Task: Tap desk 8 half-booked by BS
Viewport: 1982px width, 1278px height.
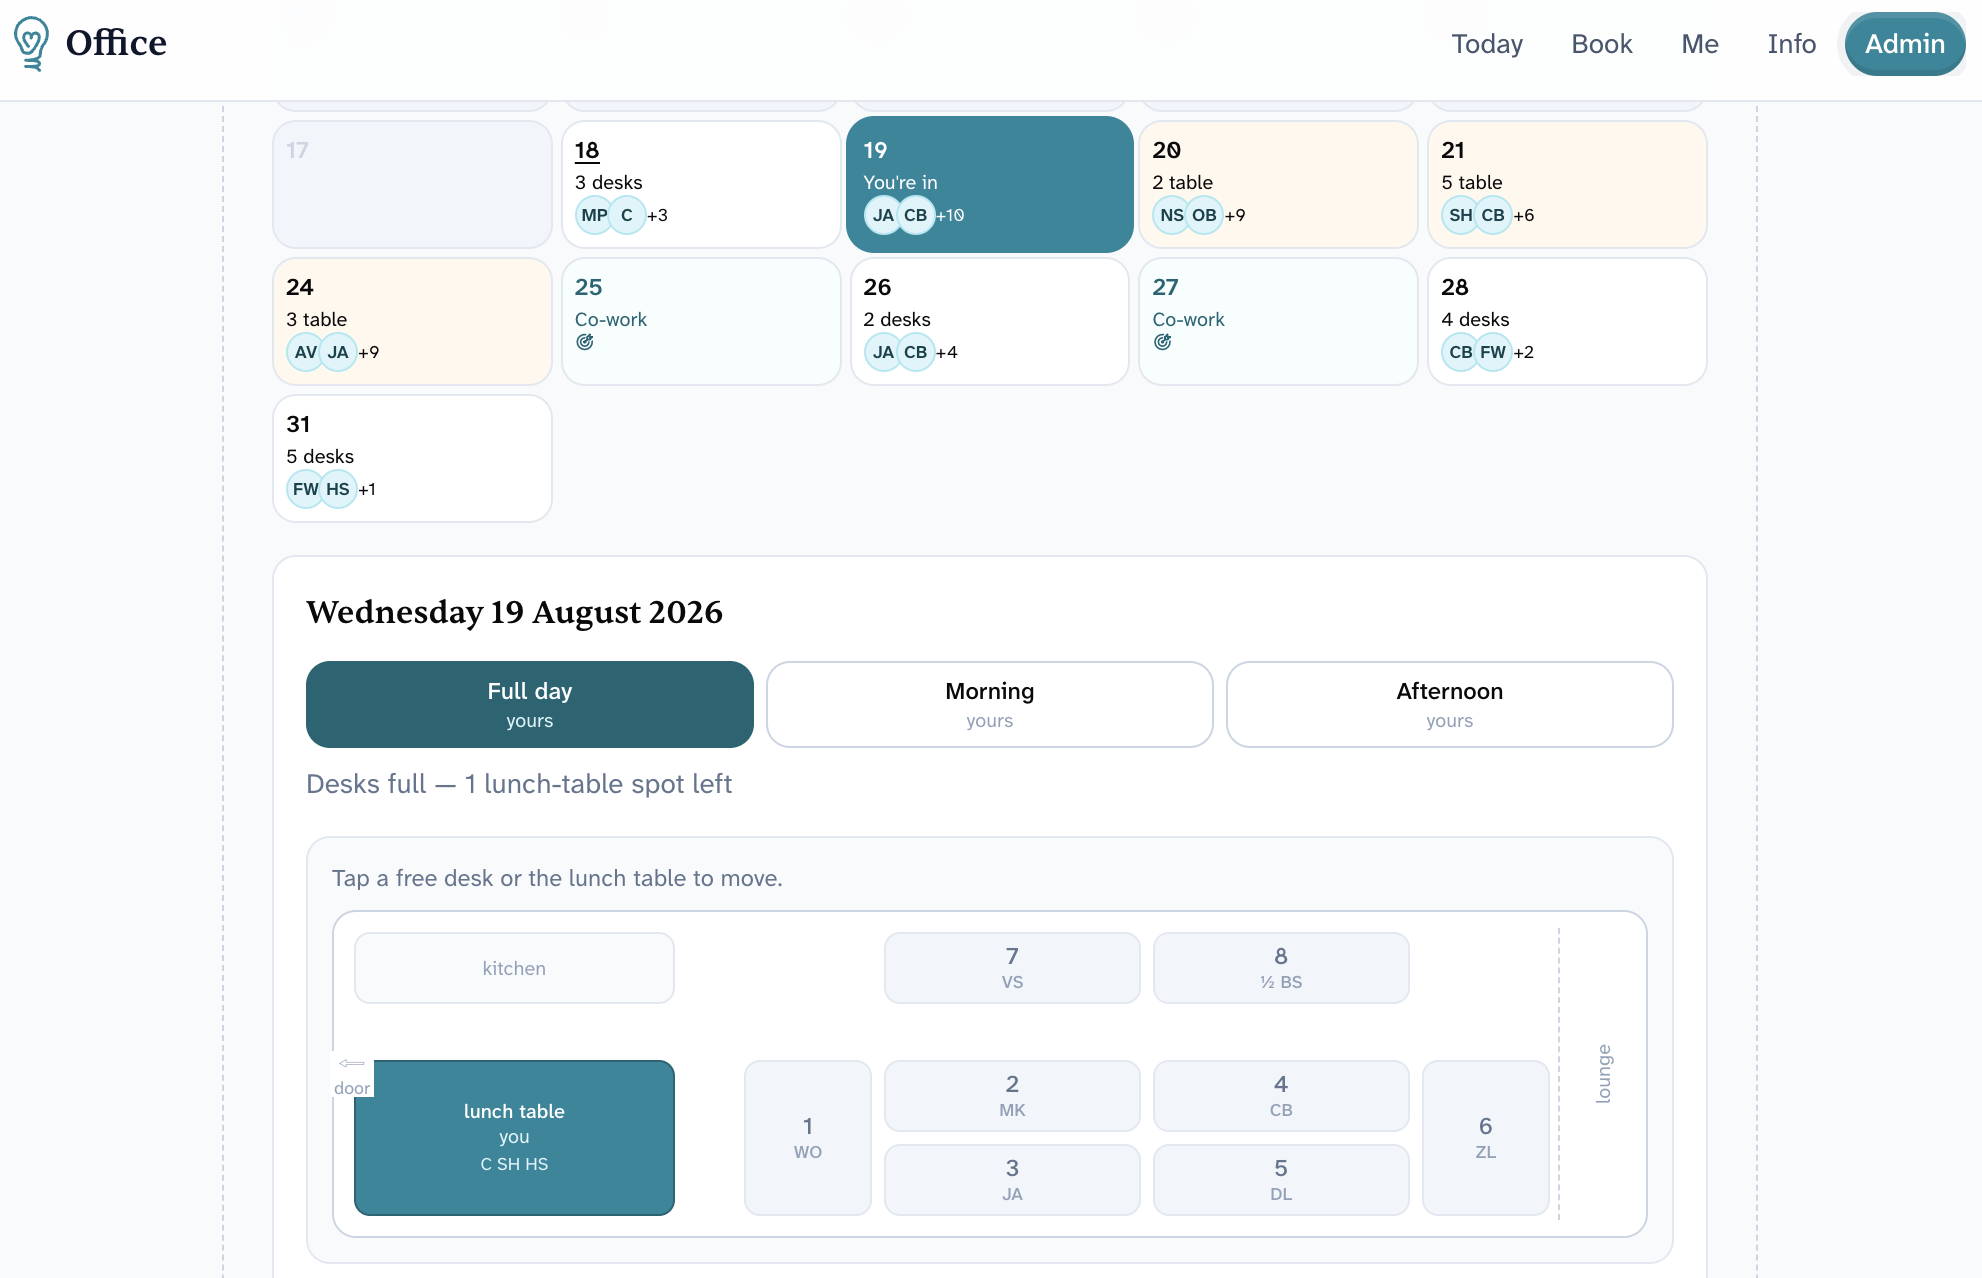Action: tap(1281, 968)
